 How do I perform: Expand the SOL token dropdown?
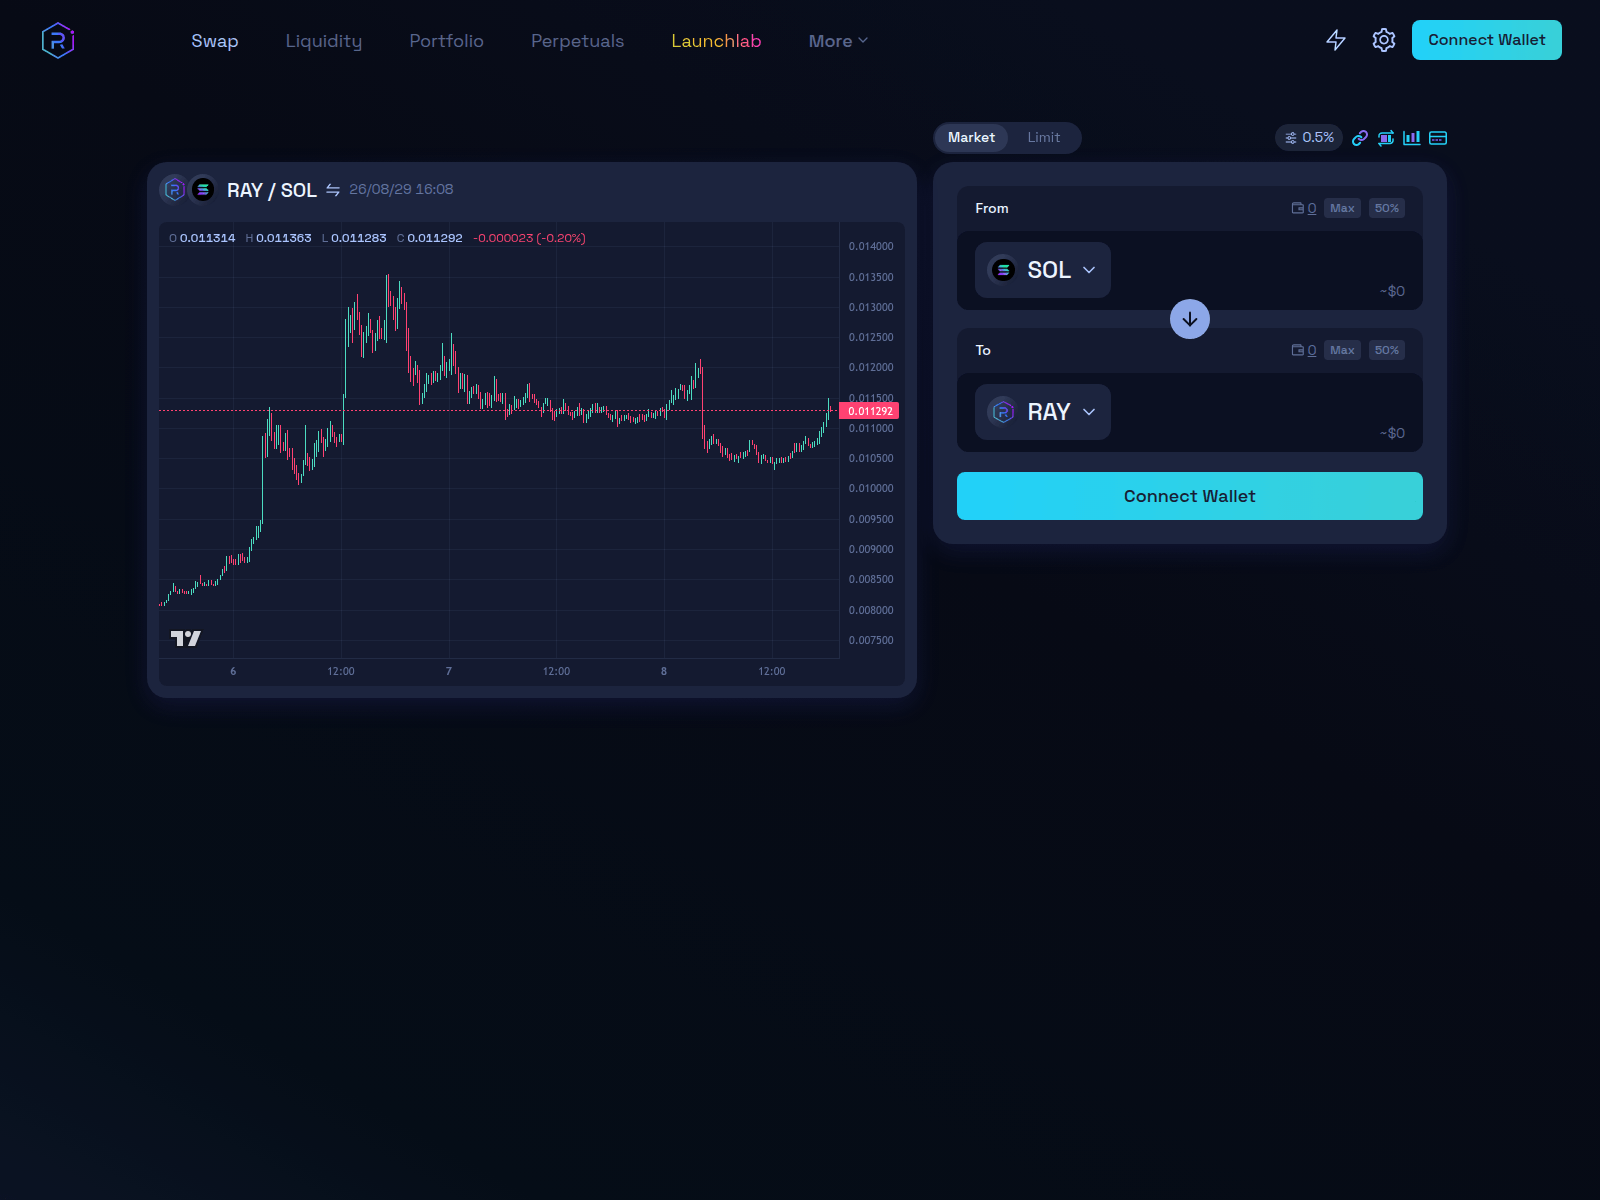pos(1043,270)
